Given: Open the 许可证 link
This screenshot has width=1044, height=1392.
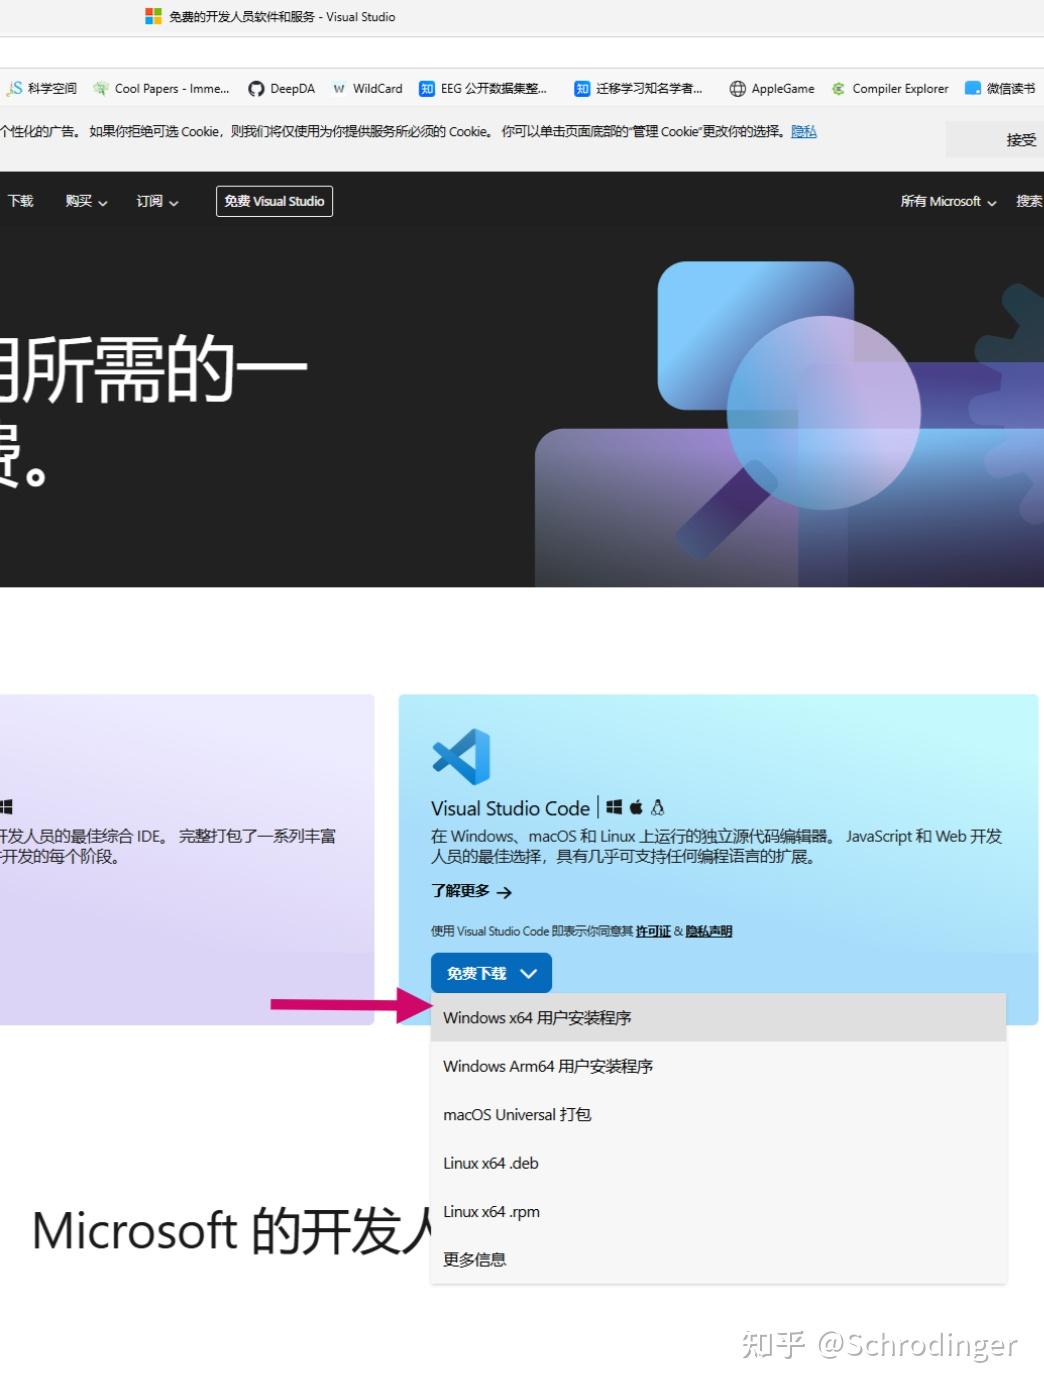Looking at the screenshot, I should pyautogui.click(x=652, y=931).
